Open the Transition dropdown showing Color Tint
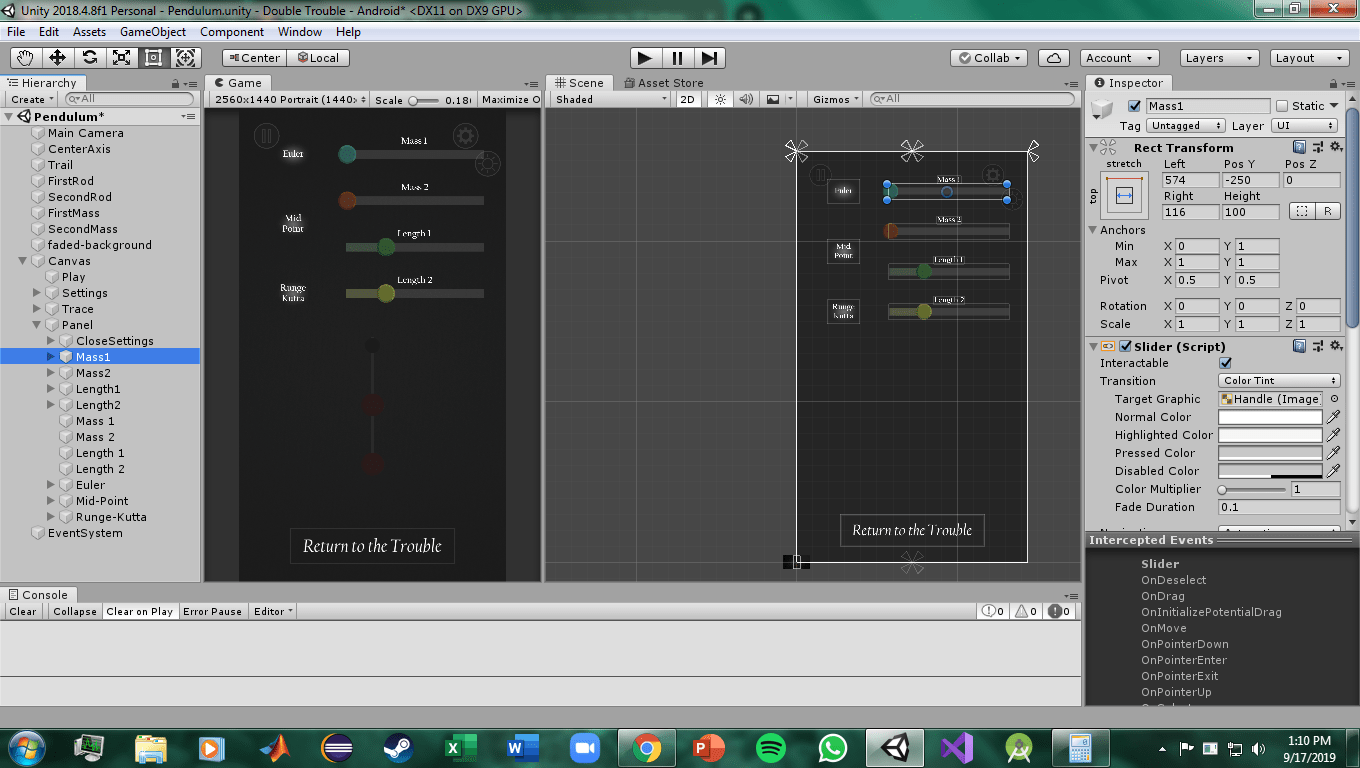Image resolution: width=1360 pixels, height=768 pixels. pos(1279,381)
